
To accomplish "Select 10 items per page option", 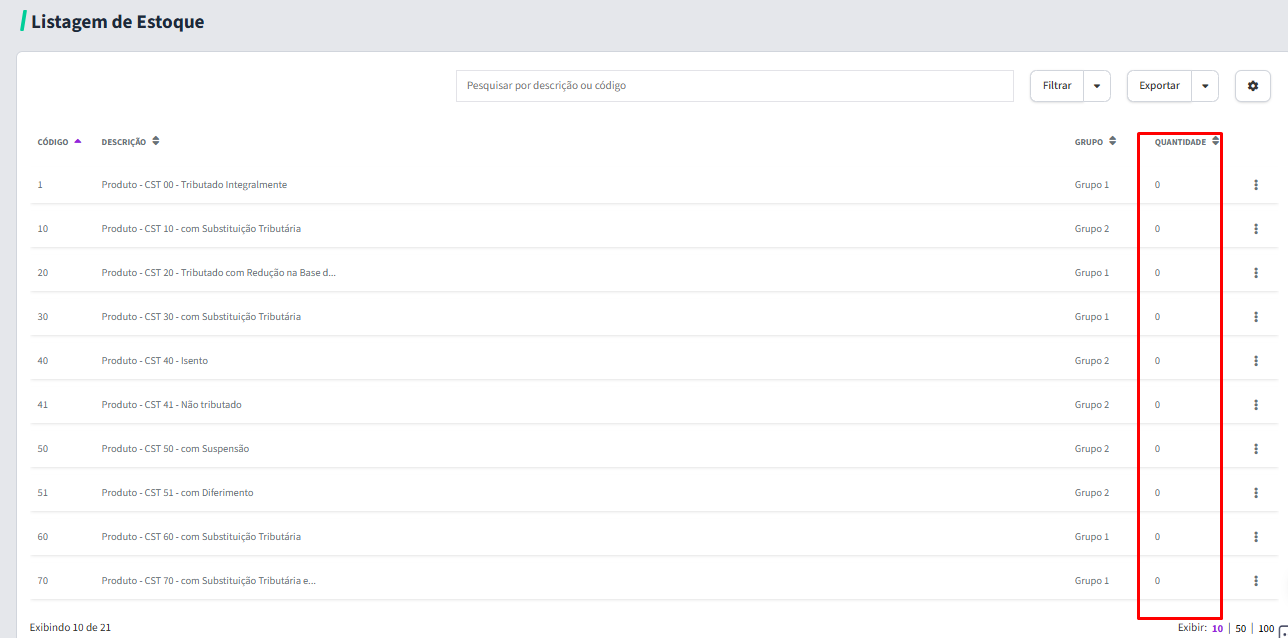I will (1217, 629).
